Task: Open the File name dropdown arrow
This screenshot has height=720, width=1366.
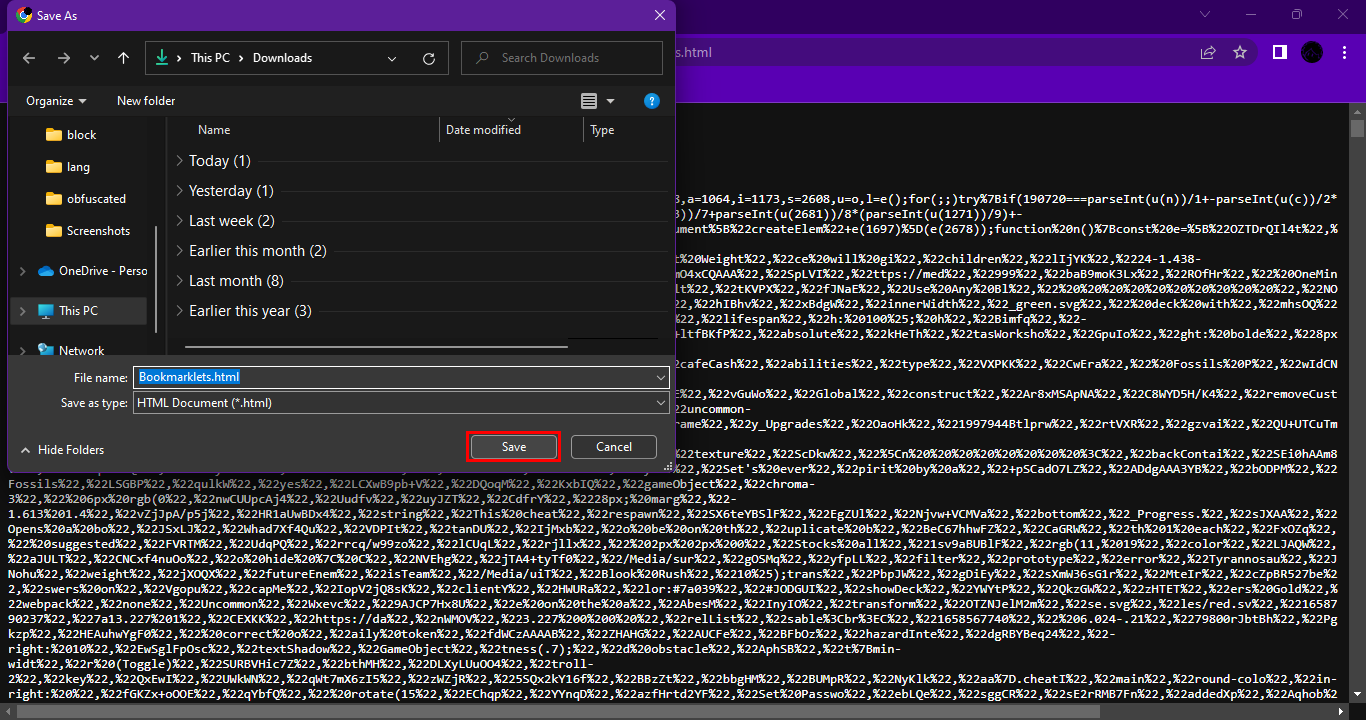Action: click(x=660, y=377)
